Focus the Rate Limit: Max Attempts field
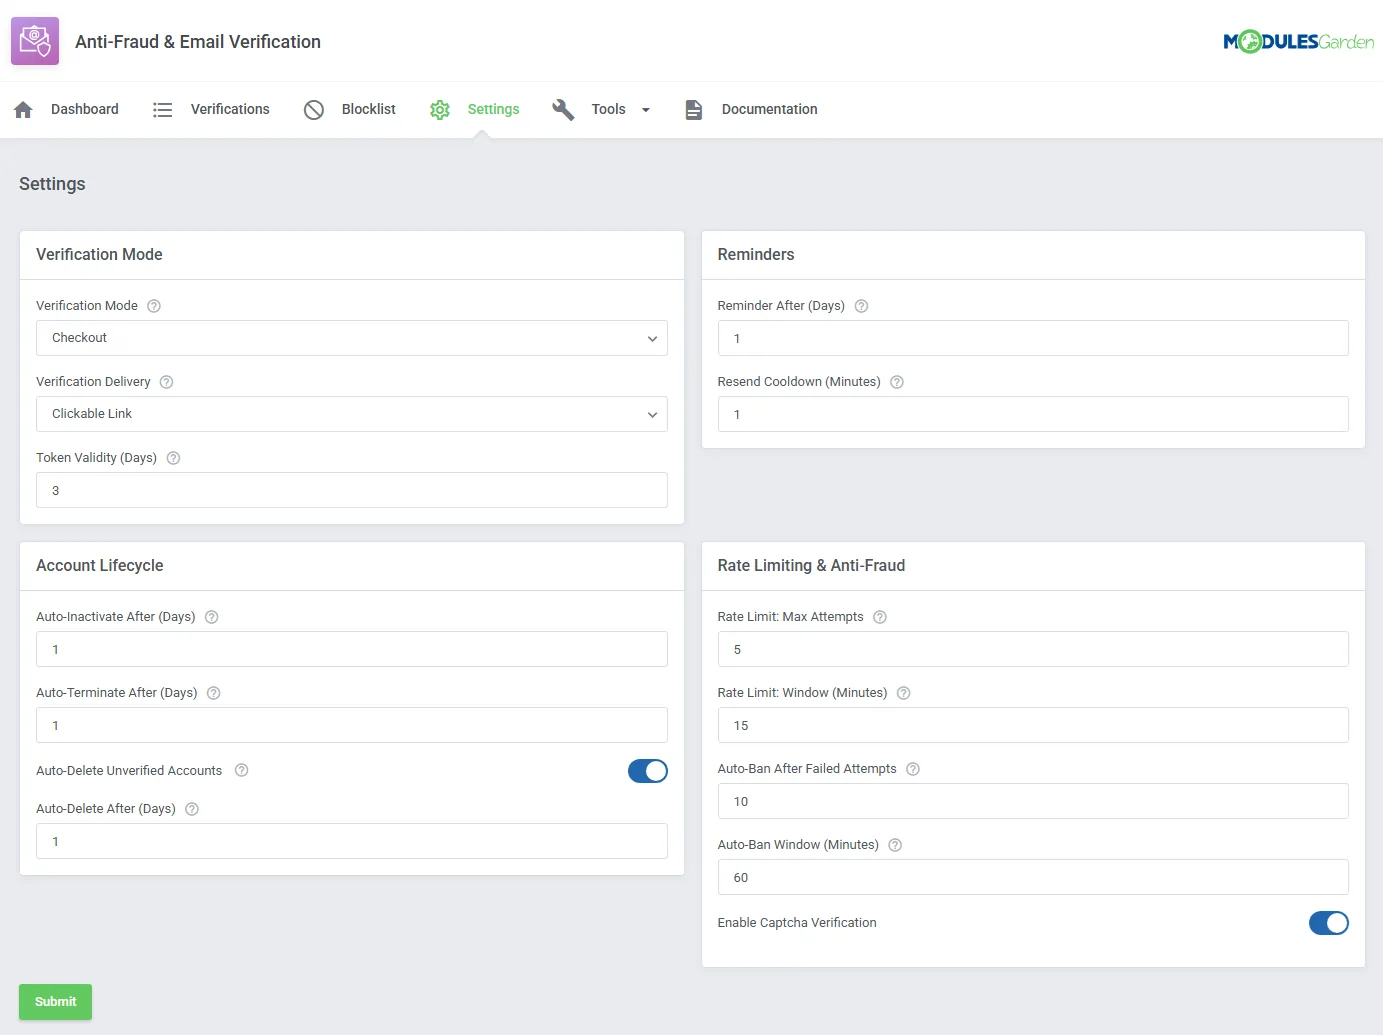 point(1033,649)
